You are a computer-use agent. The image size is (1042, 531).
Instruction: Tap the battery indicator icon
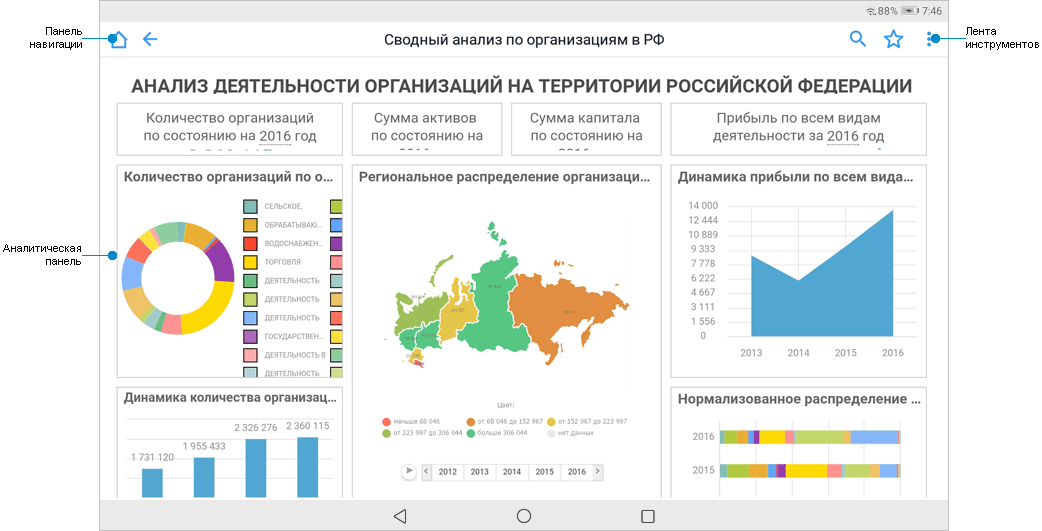click(x=910, y=11)
